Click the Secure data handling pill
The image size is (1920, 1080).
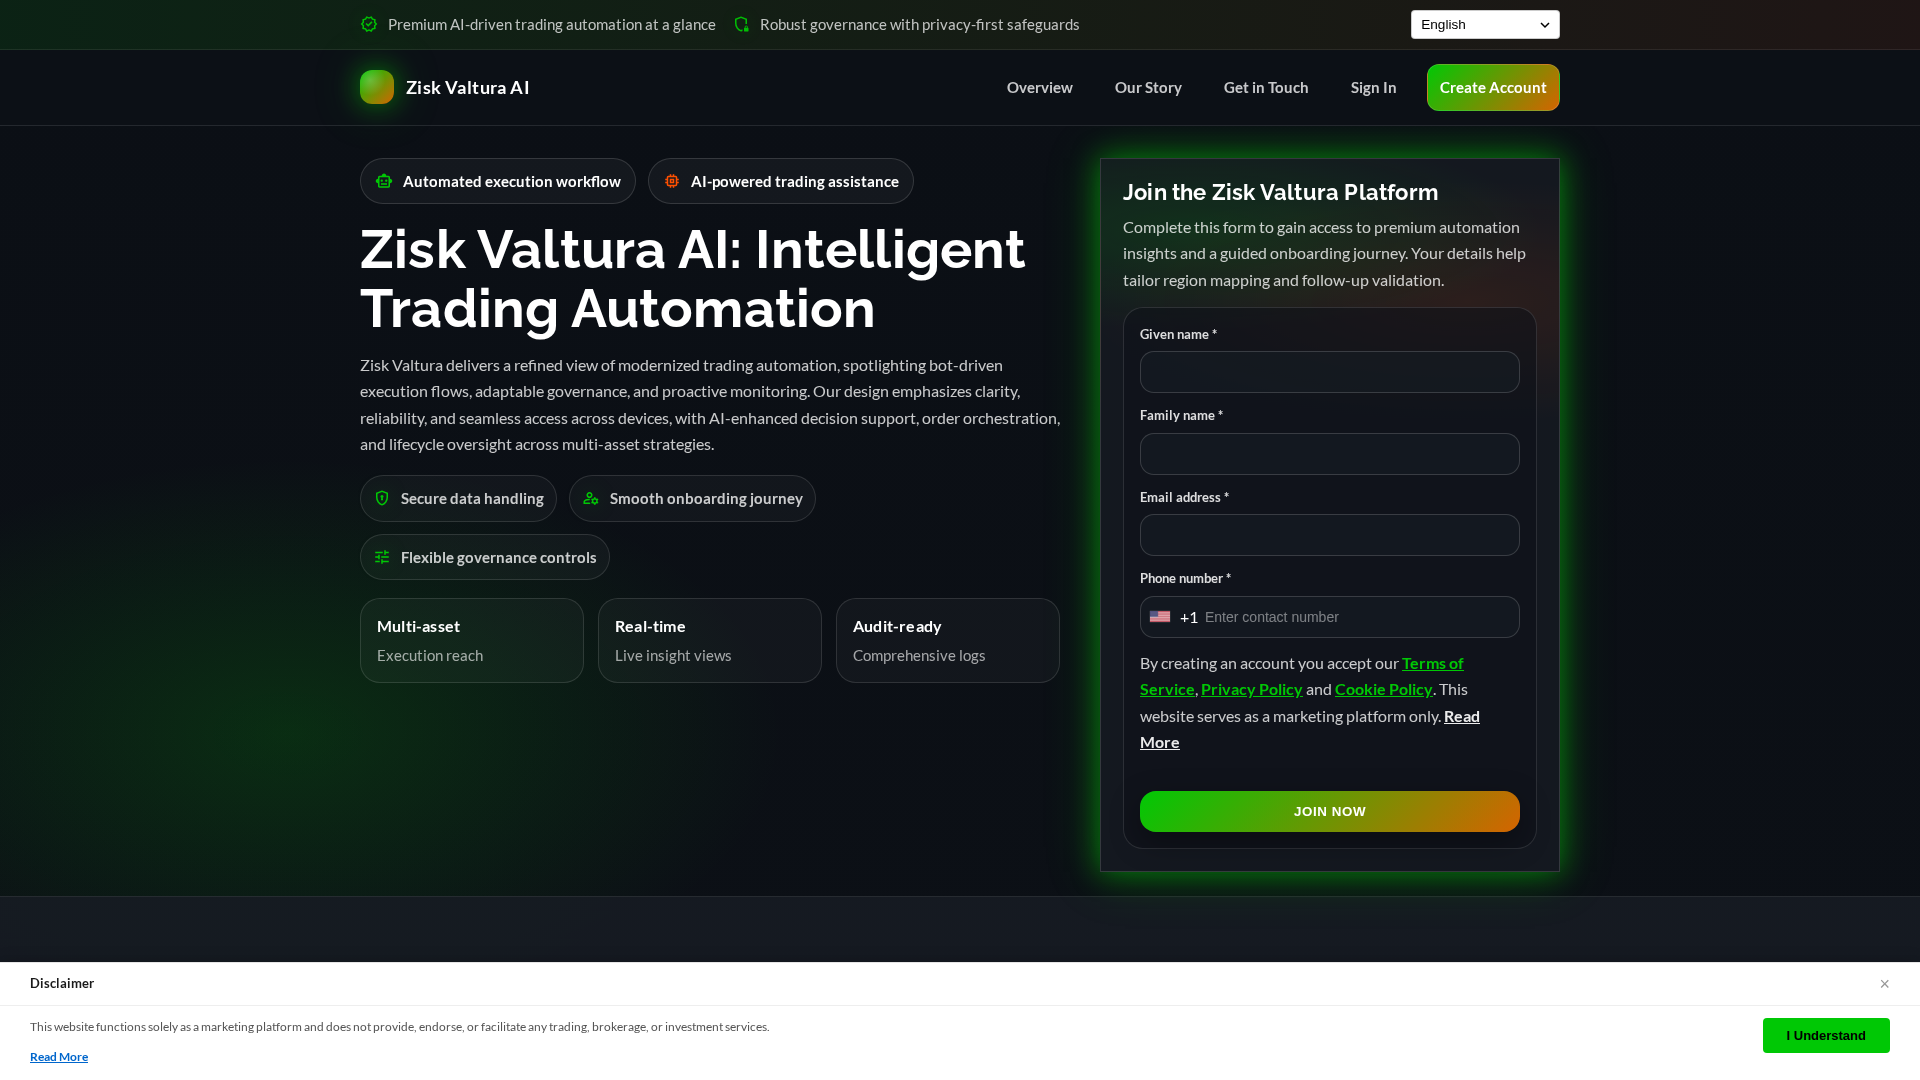coord(458,498)
